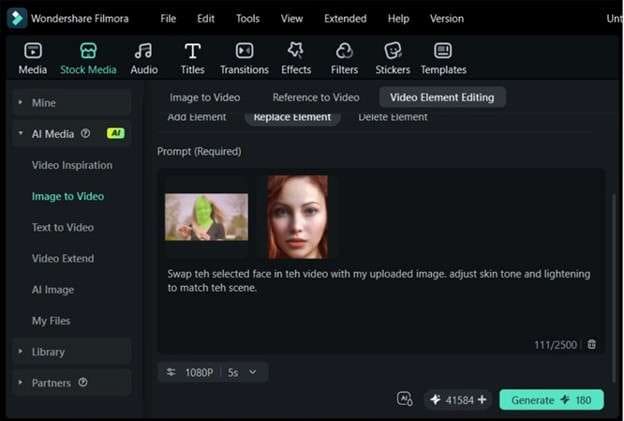
Task: Open the Filters panel
Action: 344,58
